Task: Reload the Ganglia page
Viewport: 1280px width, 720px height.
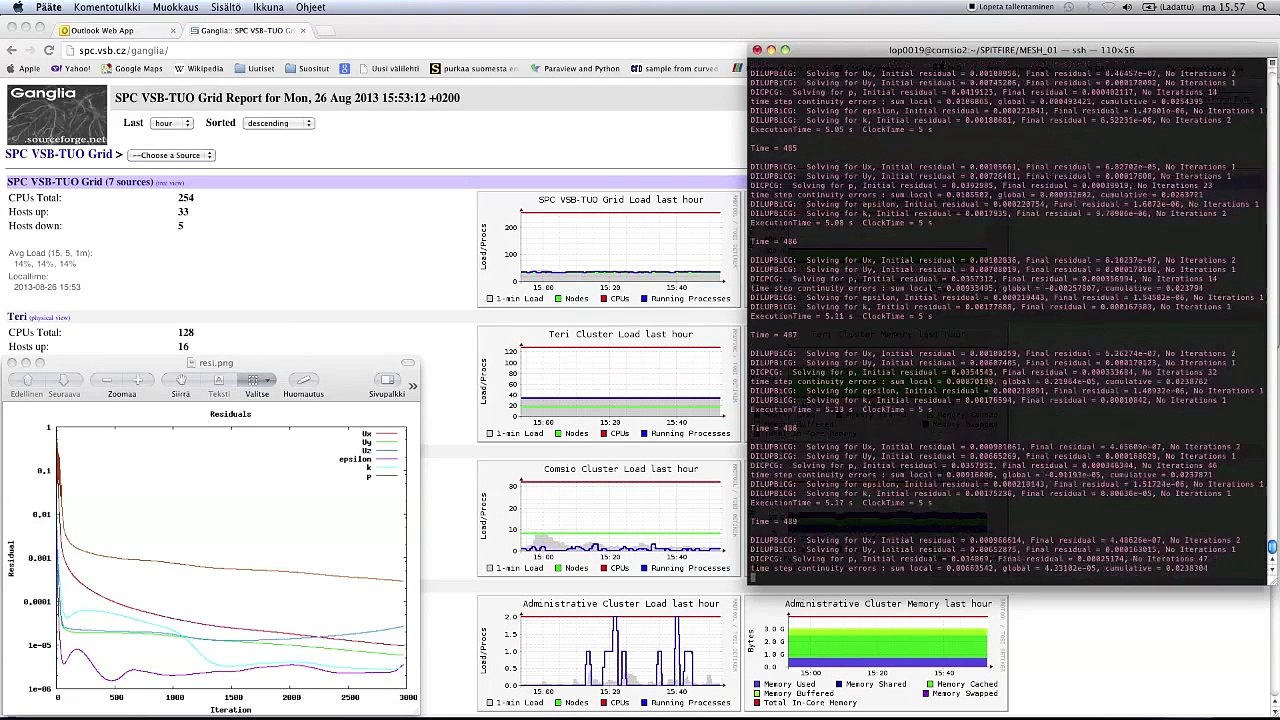Action: click(x=49, y=50)
